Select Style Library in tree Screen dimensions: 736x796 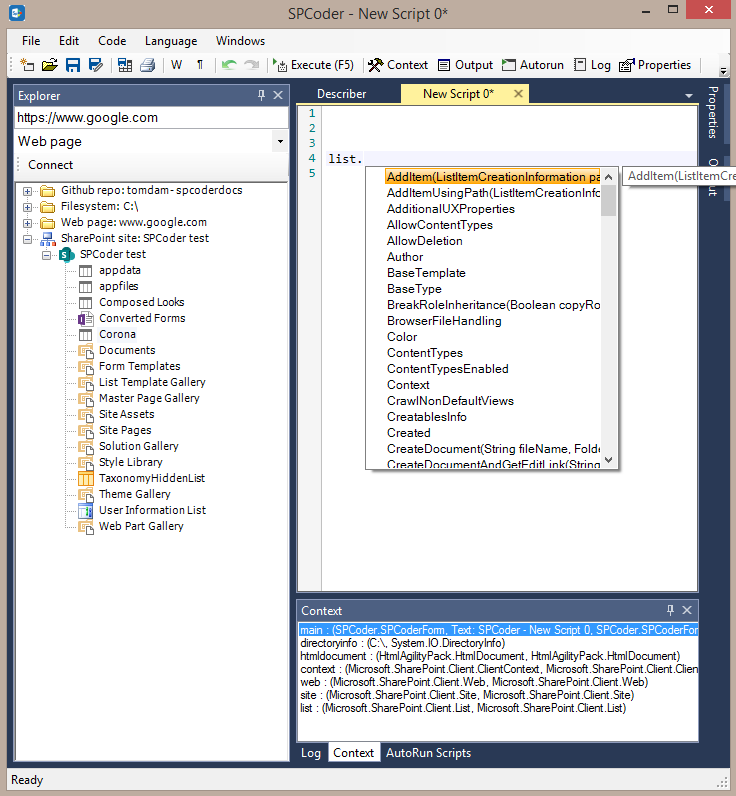click(x=130, y=462)
